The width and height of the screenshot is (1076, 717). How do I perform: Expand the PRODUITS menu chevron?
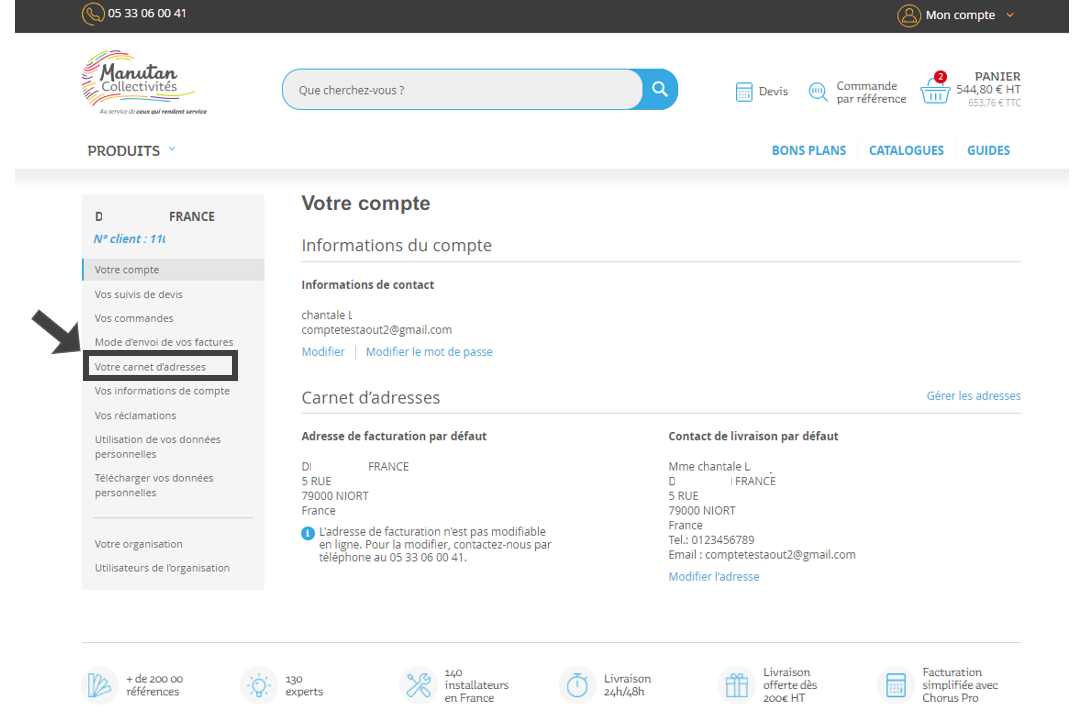click(x=171, y=149)
